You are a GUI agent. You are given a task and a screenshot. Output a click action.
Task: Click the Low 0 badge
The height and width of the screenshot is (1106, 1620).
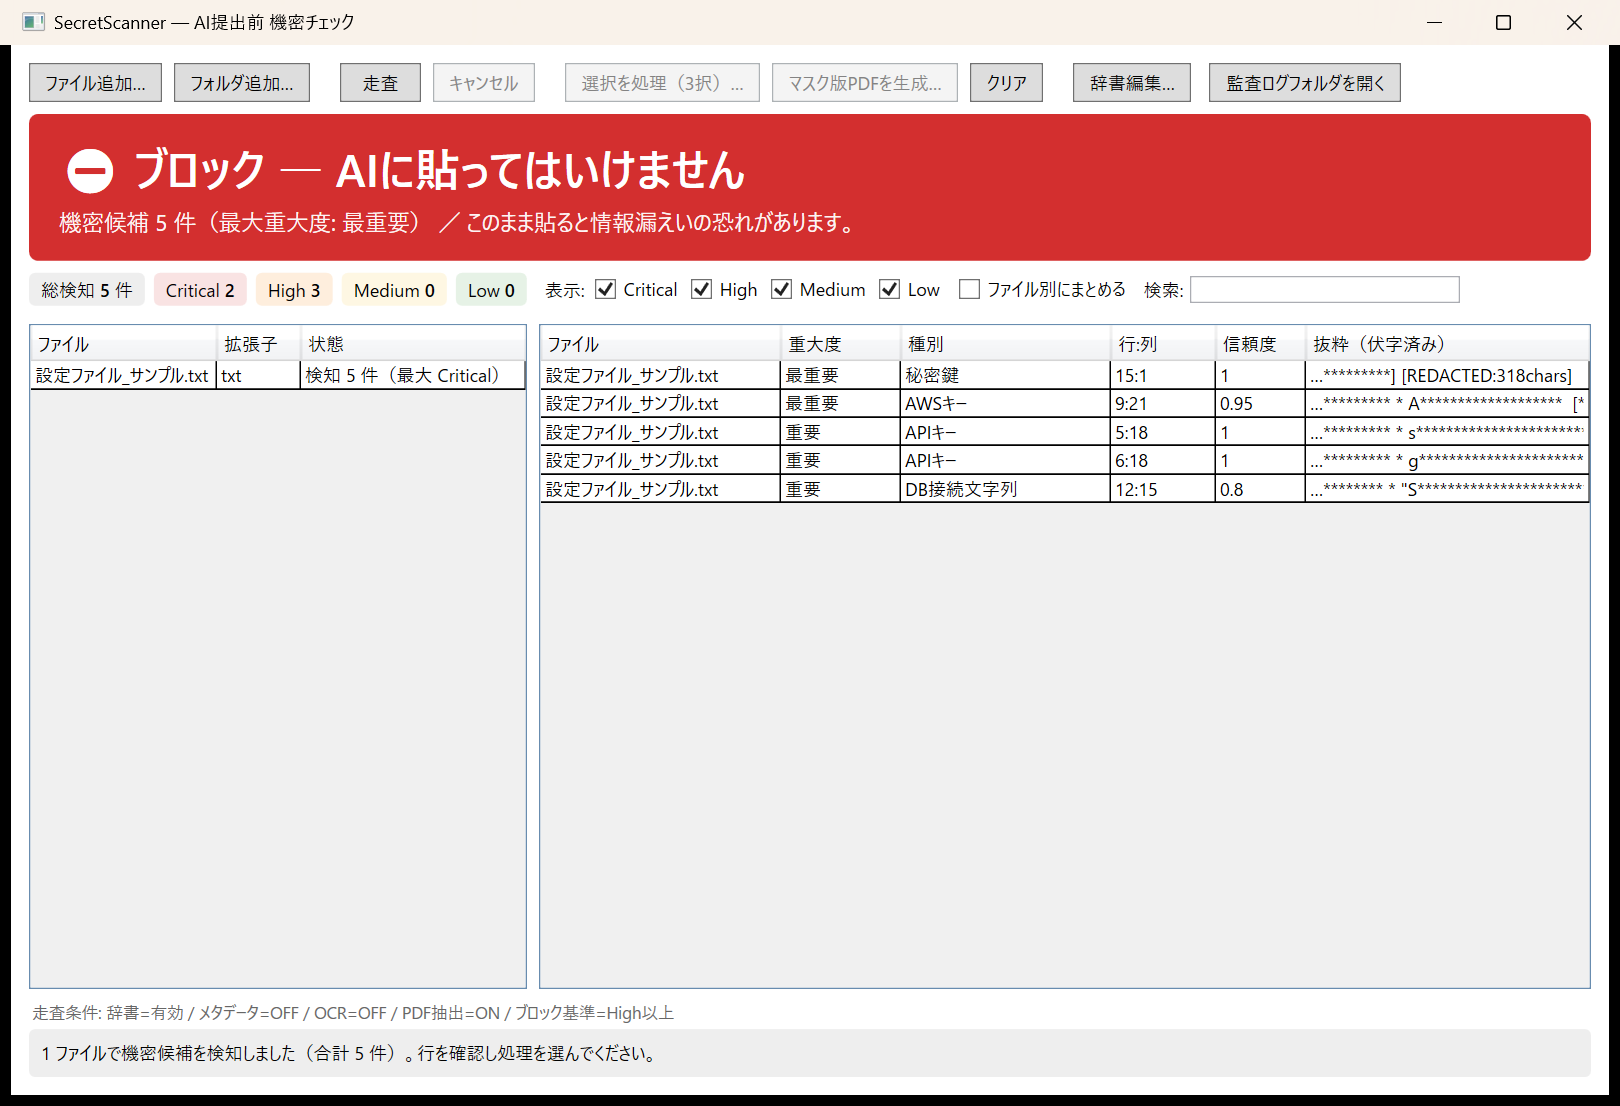491,290
